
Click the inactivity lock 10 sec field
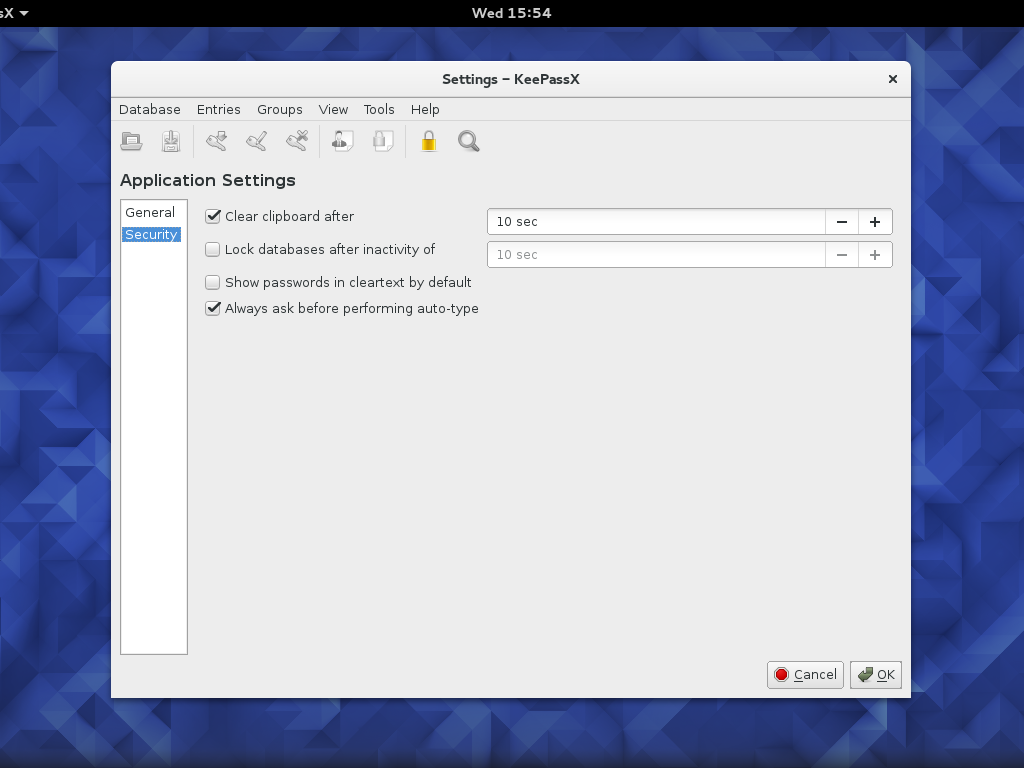(656, 255)
